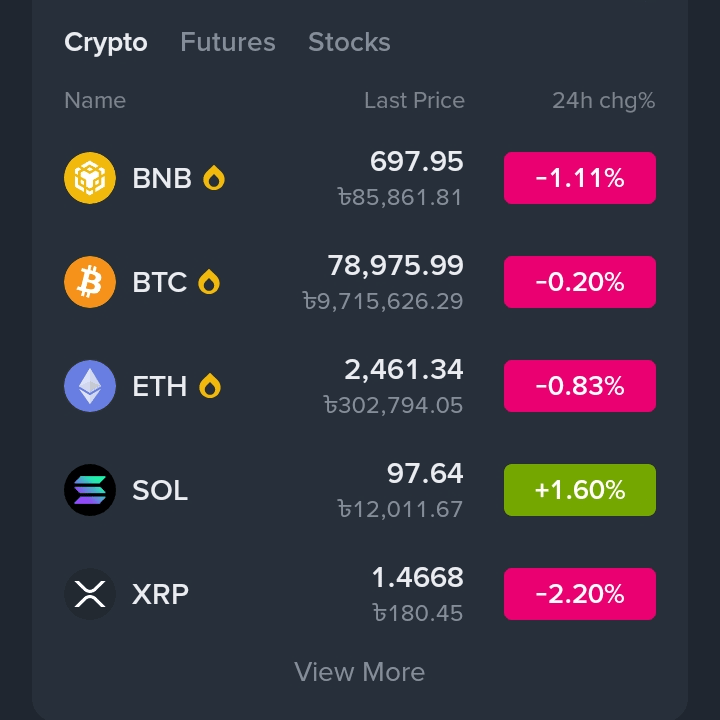The width and height of the screenshot is (720, 720).
Task: Click the flame hot icon beside BTC
Action: pyautogui.click(x=209, y=281)
